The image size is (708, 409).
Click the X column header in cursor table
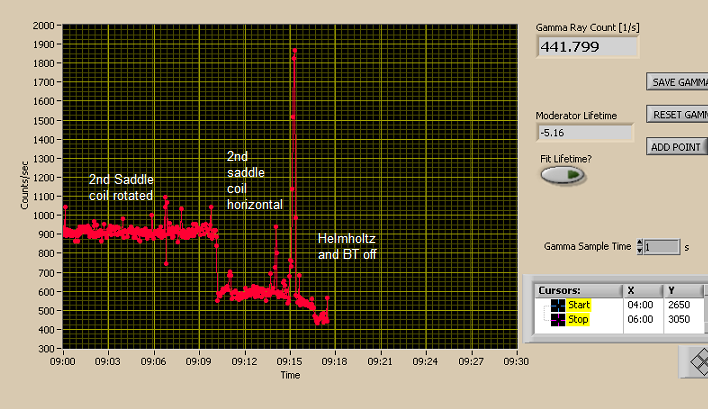tap(643, 291)
